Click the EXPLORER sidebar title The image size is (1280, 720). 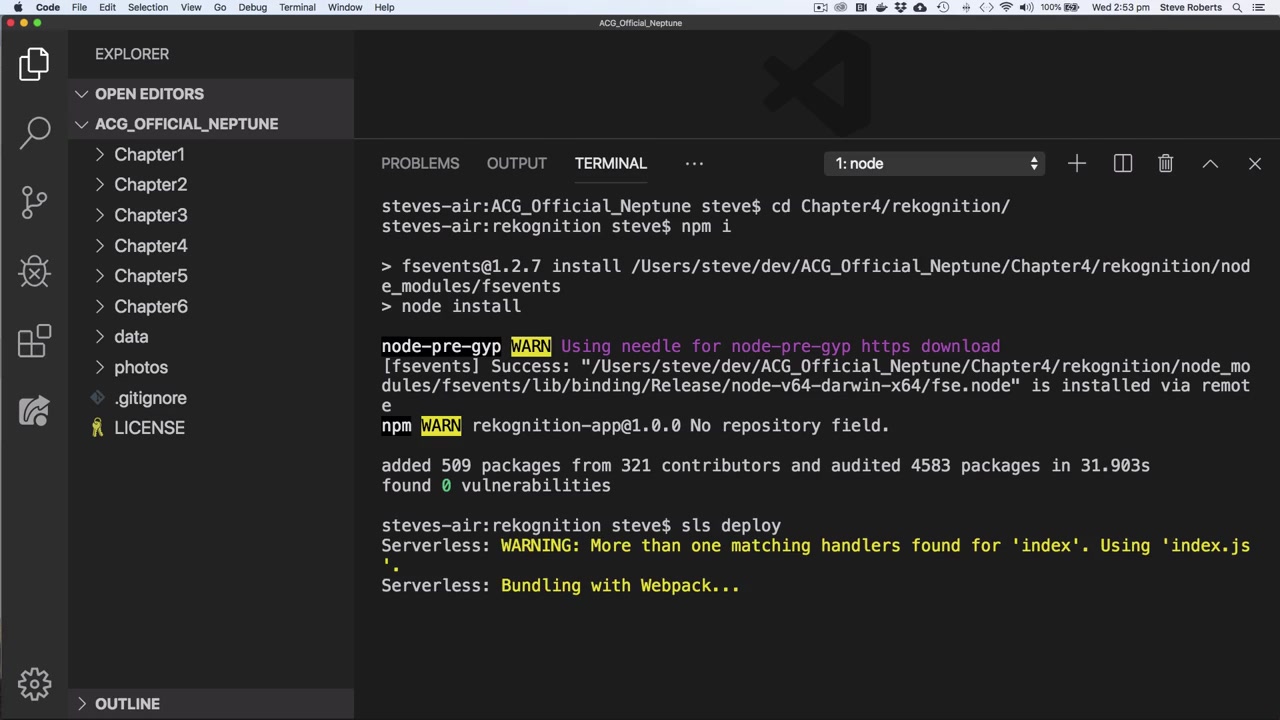pyautogui.click(x=132, y=54)
